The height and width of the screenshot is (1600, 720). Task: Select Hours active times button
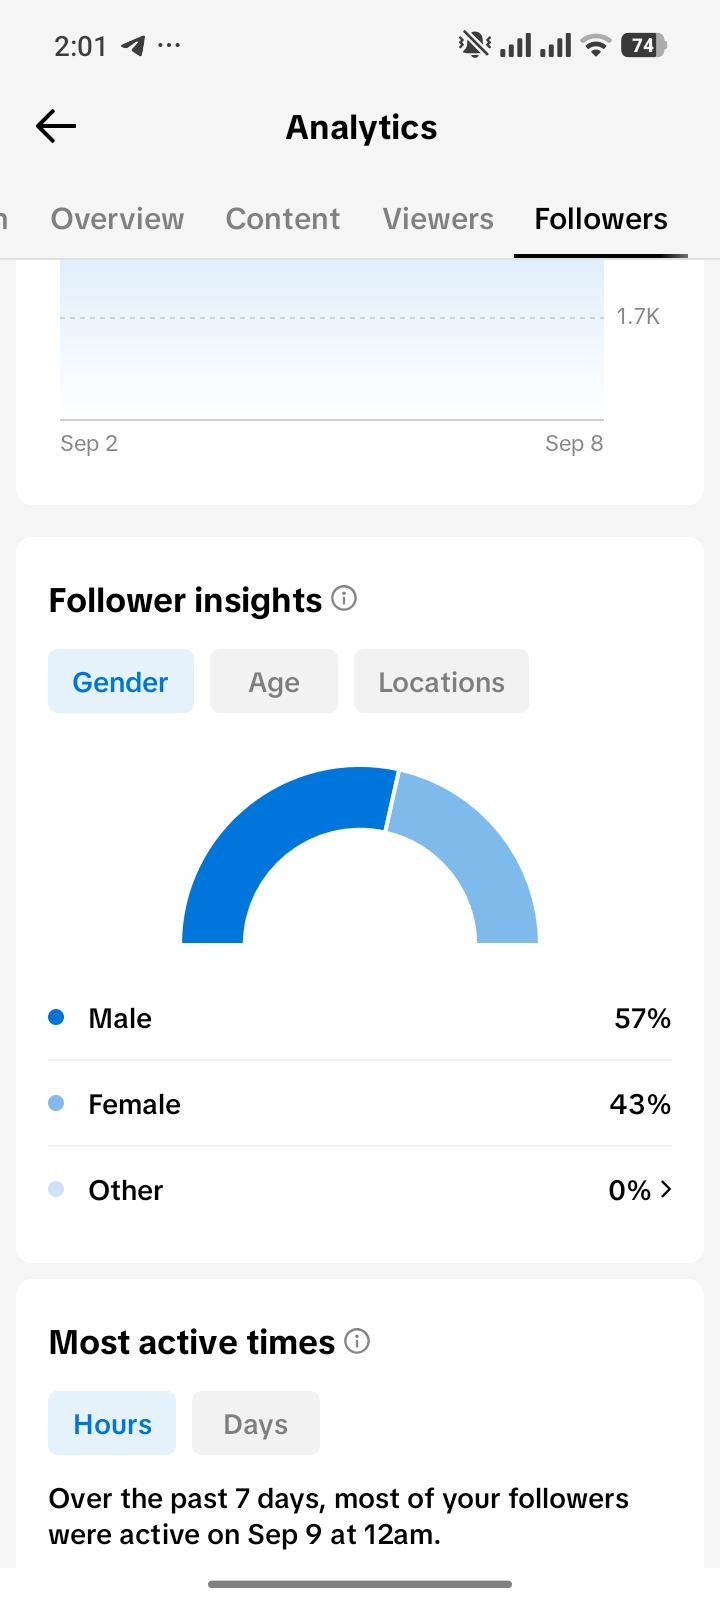click(112, 1423)
